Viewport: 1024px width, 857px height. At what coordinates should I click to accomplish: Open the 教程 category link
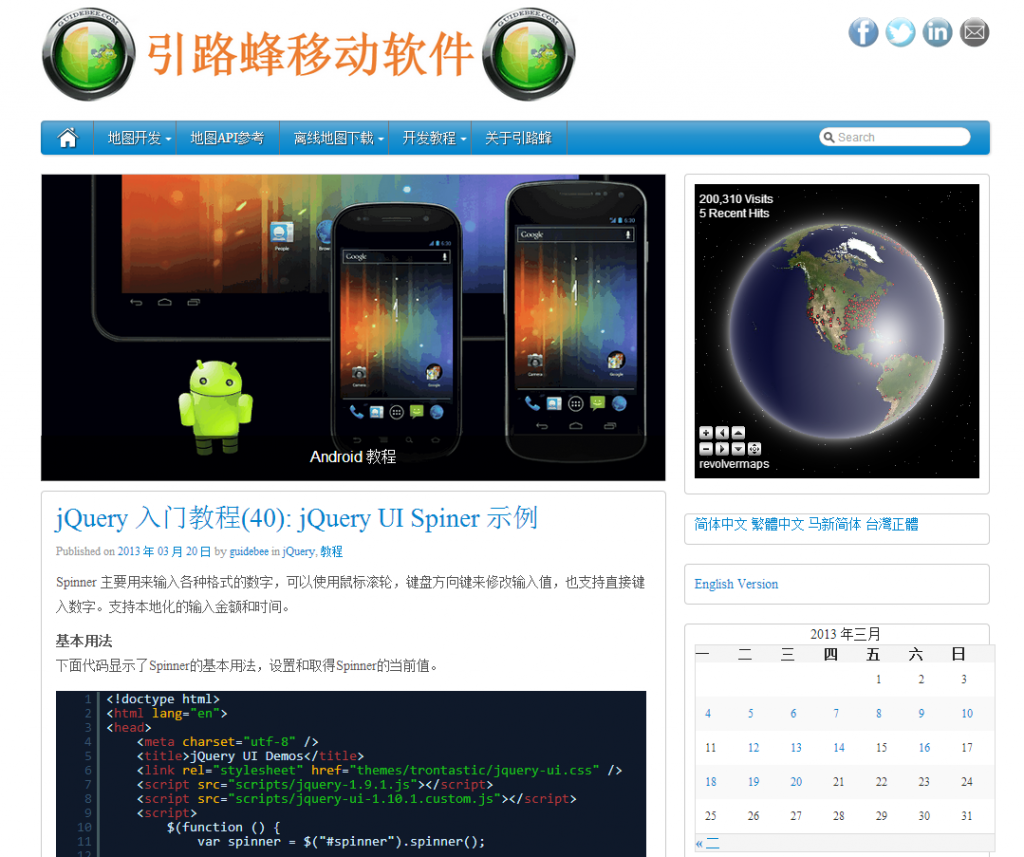tap(331, 551)
